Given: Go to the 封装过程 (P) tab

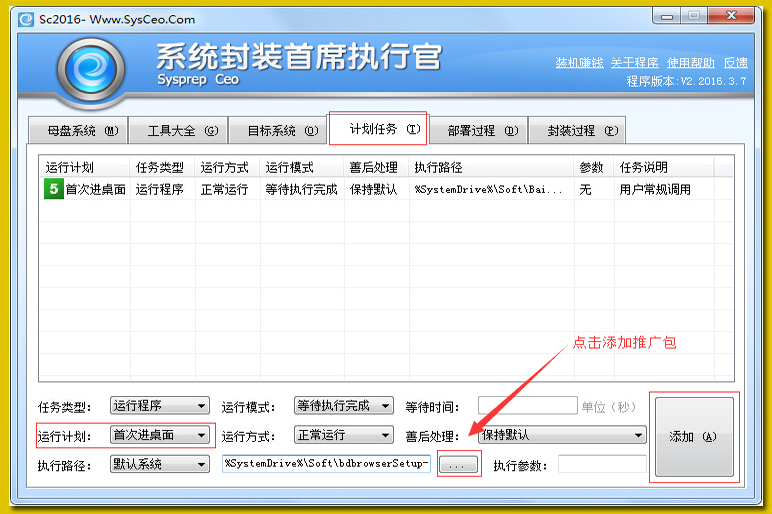Looking at the screenshot, I should pyautogui.click(x=577, y=130).
